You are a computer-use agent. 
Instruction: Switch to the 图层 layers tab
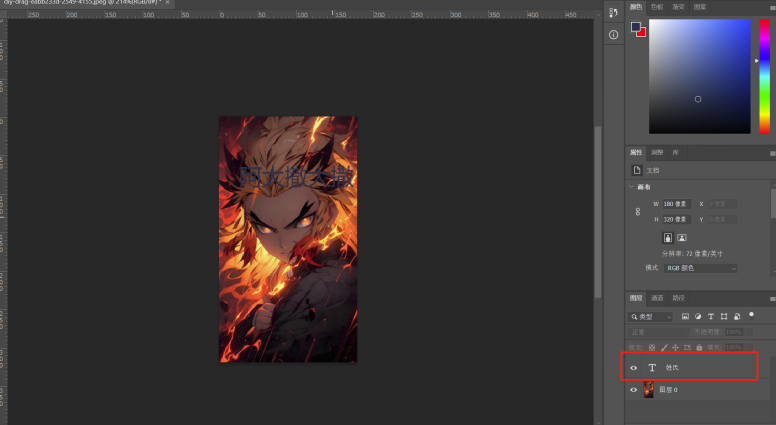(636, 298)
